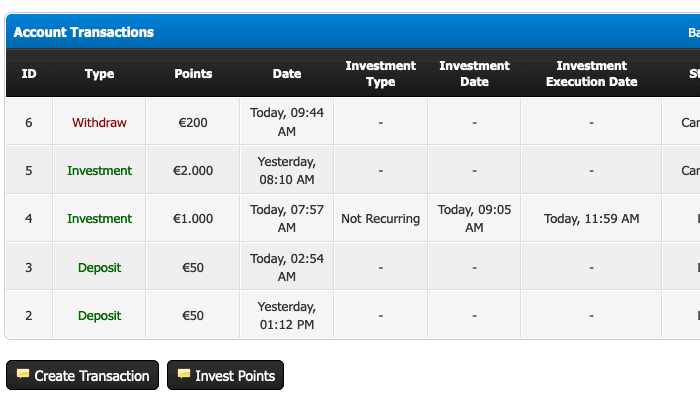This screenshot has height=400, width=700.
Task: Click the Create Transaction button
Action: [82, 376]
